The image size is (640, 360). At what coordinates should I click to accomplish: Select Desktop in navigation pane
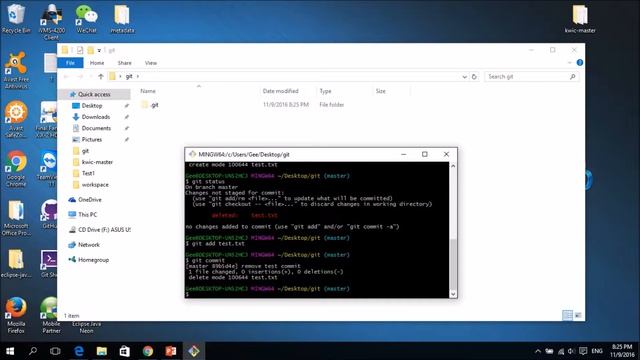[x=92, y=106]
